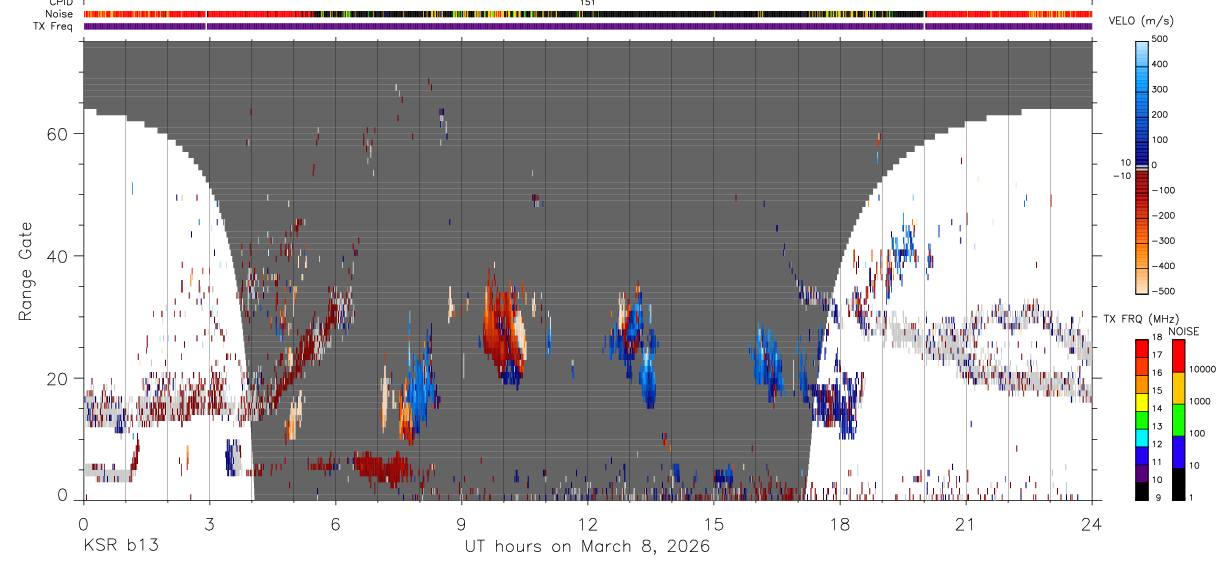Click the colored Noise strip above the plot
The image size is (1228, 567).
click(587, 14)
